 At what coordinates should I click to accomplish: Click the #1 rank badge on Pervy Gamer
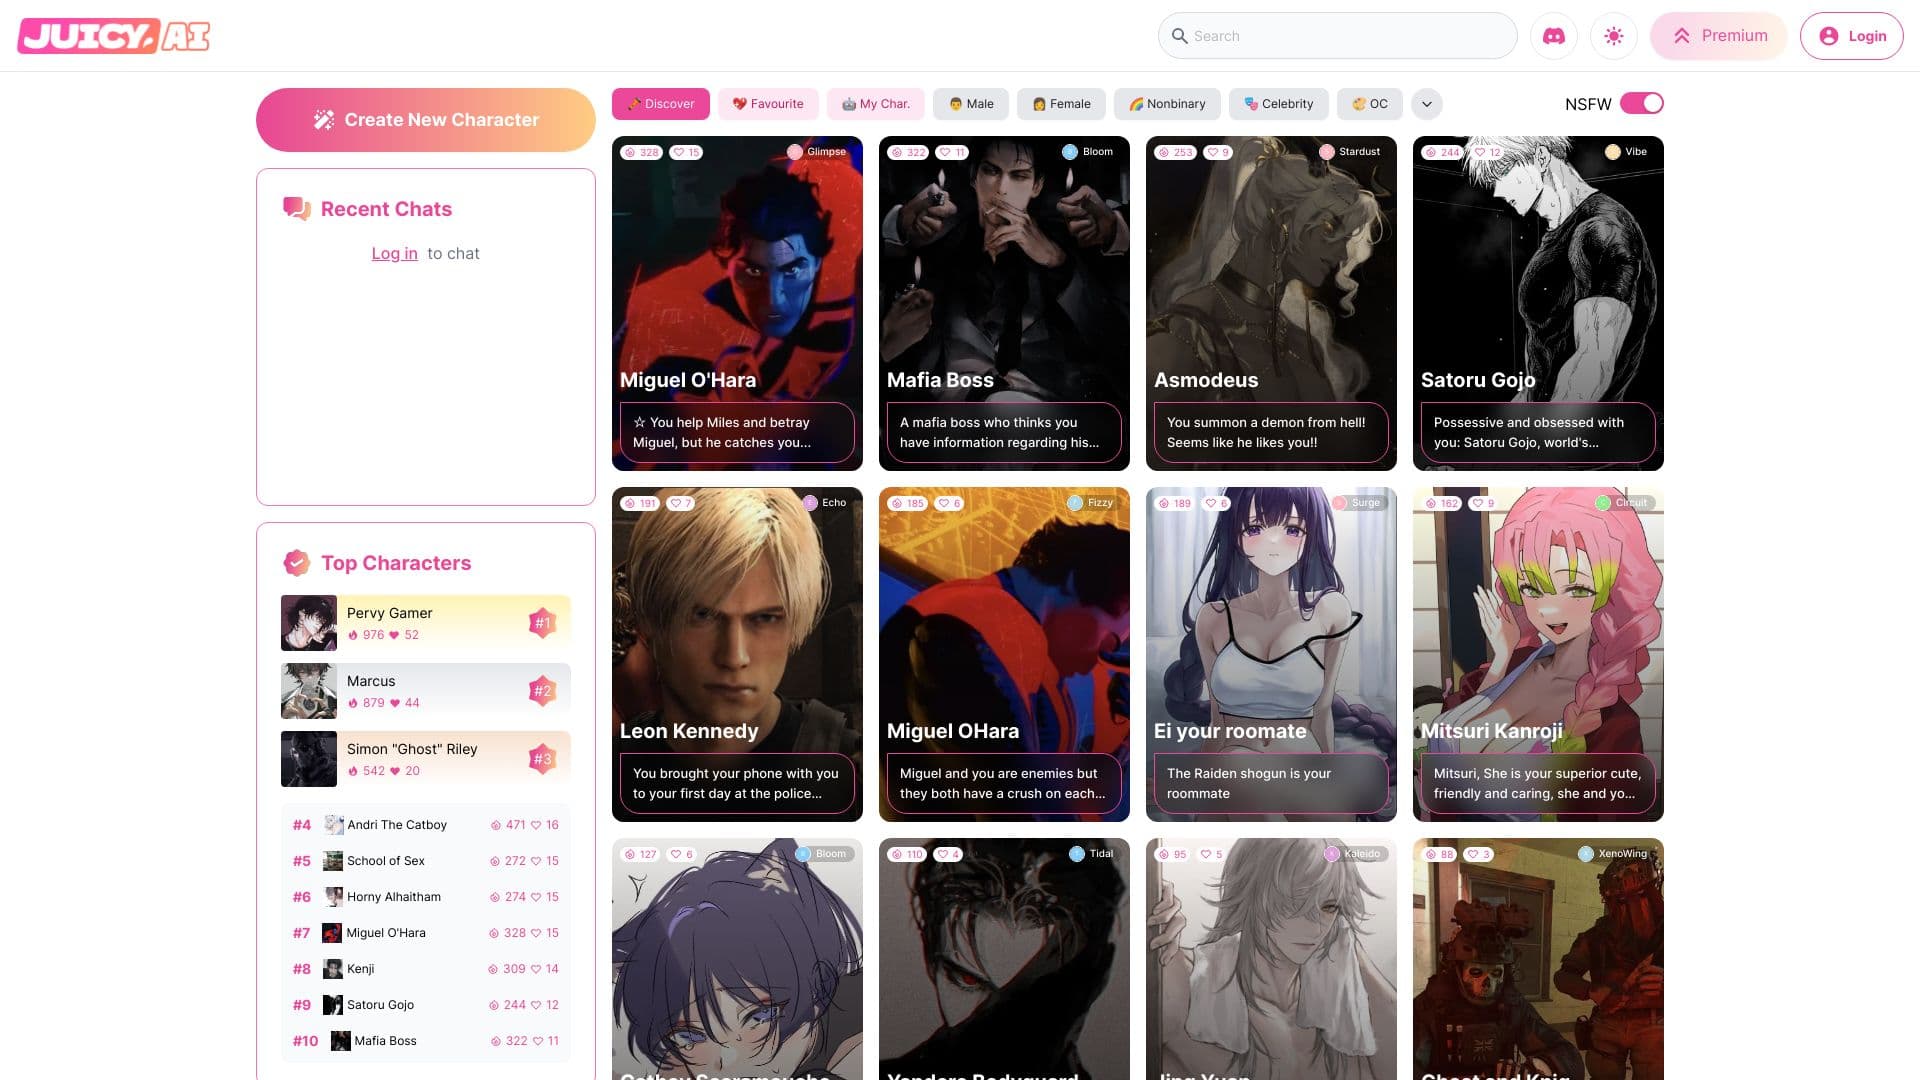pyautogui.click(x=542, y=622)
